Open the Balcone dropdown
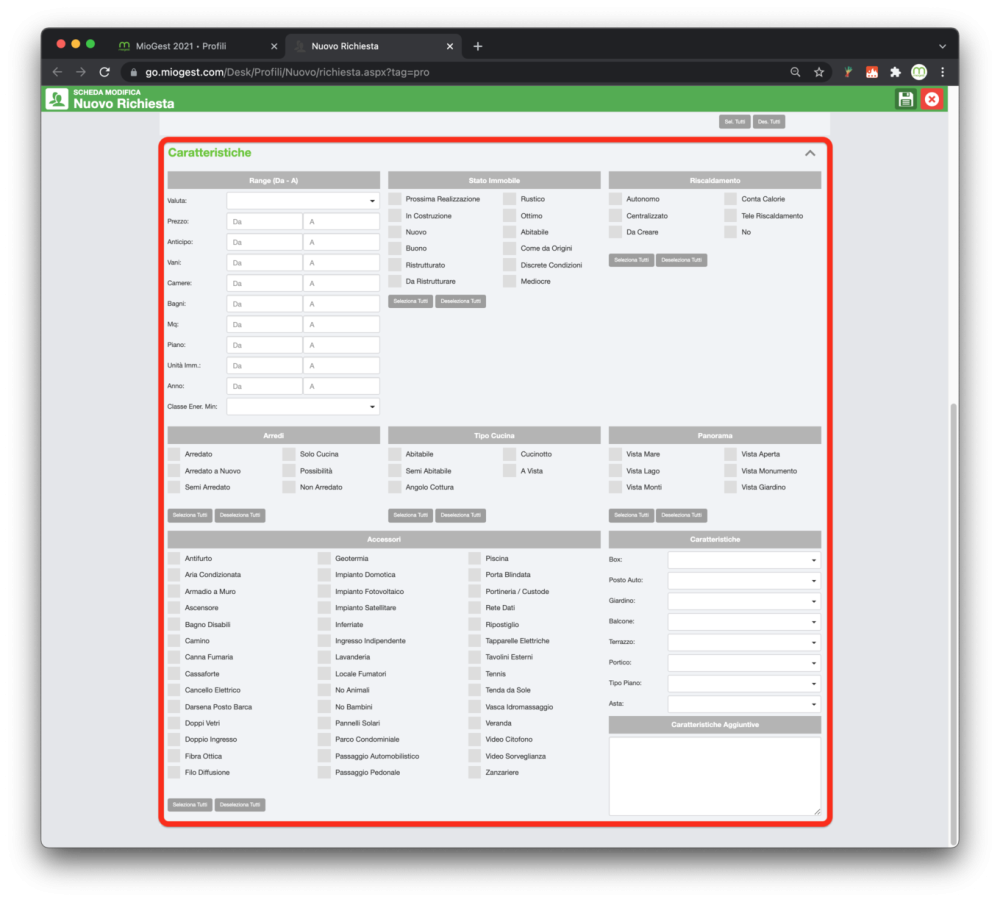The width and height of the screenshot is (1000, 902). click(x=744, y=621)
